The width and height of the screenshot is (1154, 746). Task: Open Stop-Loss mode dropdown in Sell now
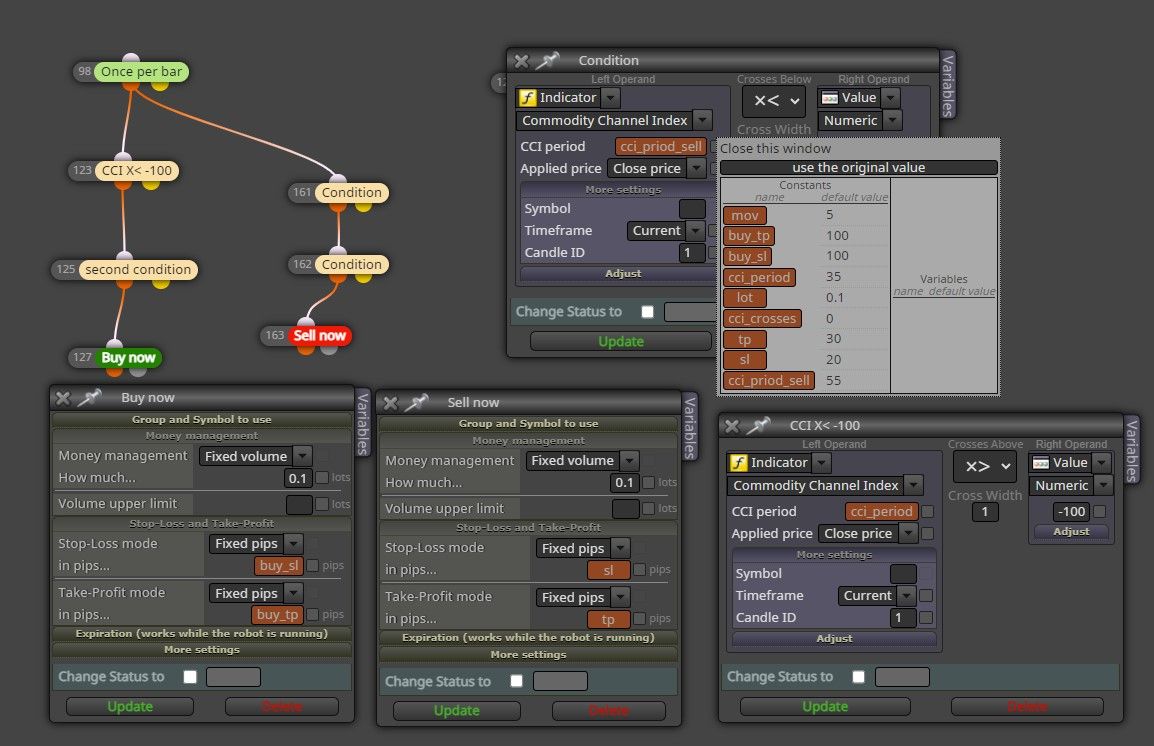583,548
